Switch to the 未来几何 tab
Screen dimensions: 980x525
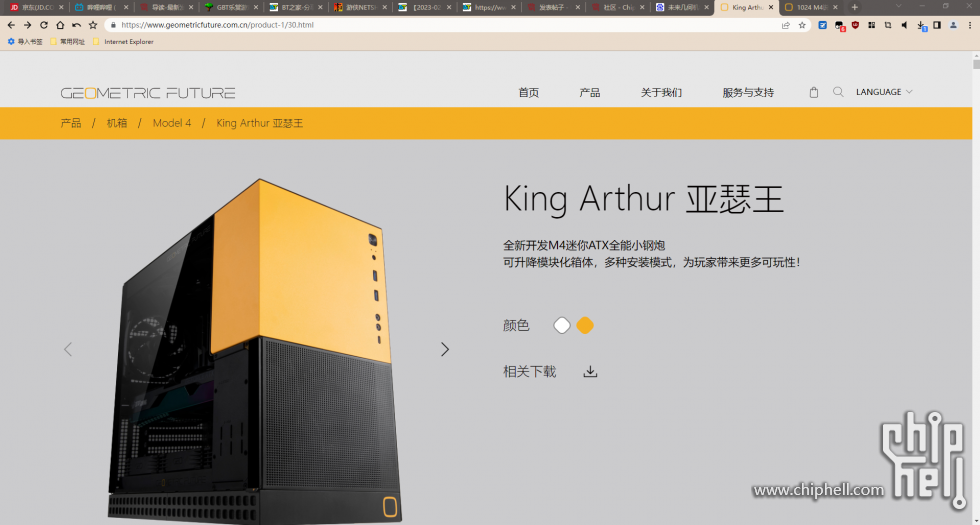click(680, 8)
